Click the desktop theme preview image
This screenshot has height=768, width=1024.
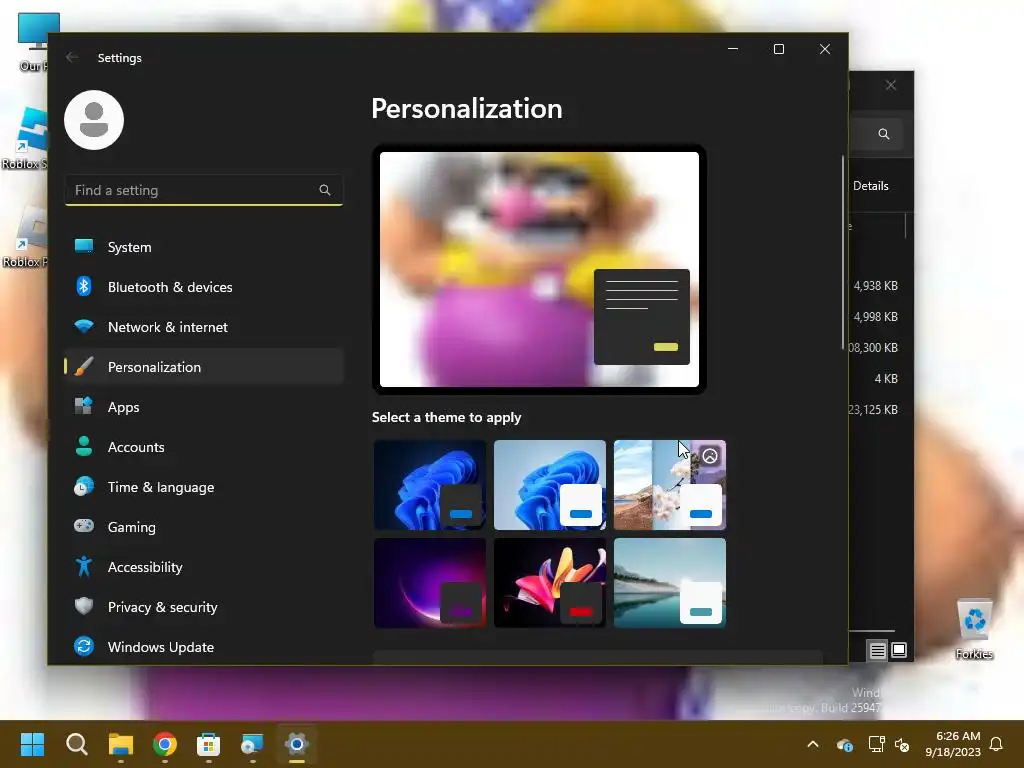click(539, 269)
